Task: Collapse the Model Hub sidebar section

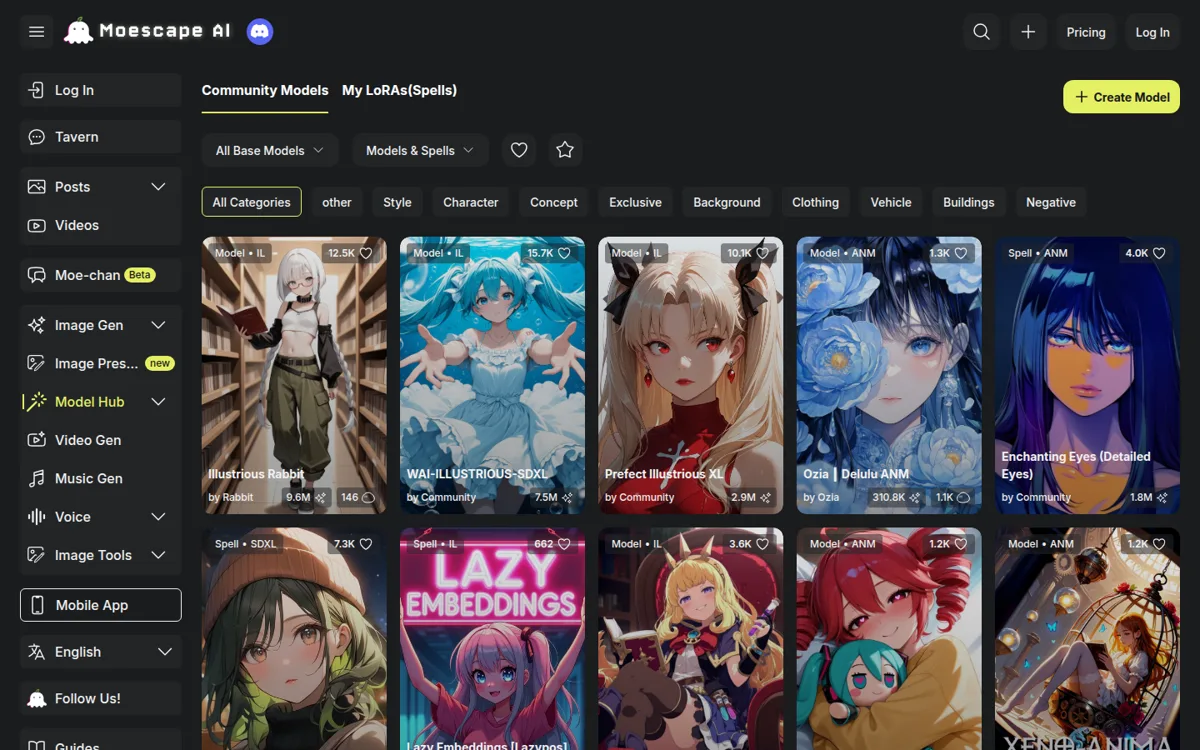Action: (x=158, y=402)
